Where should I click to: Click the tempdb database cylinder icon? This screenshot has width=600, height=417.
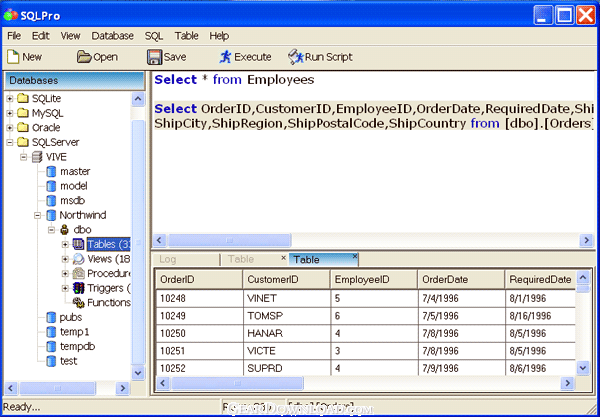[x=51, y=346]
